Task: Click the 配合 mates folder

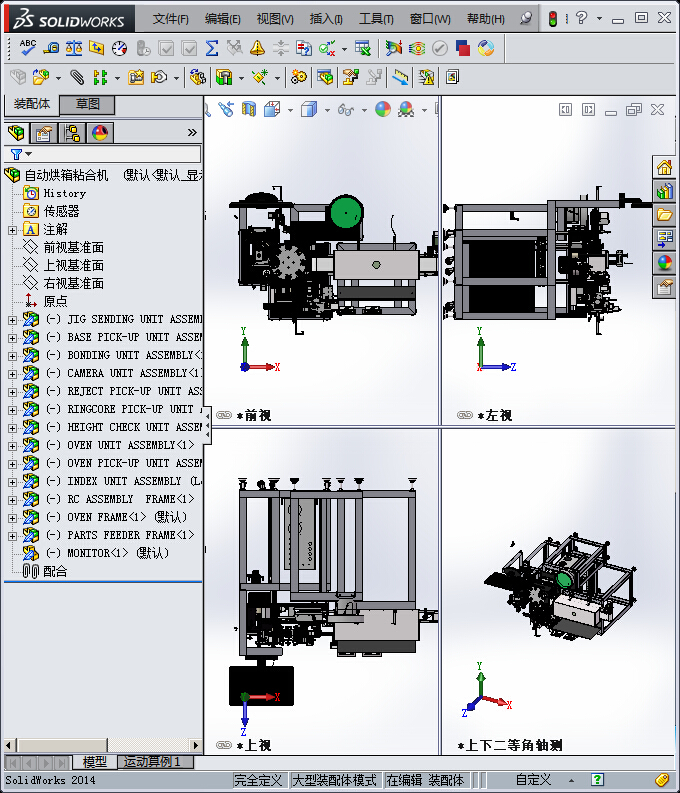Action: coord(55,571)
